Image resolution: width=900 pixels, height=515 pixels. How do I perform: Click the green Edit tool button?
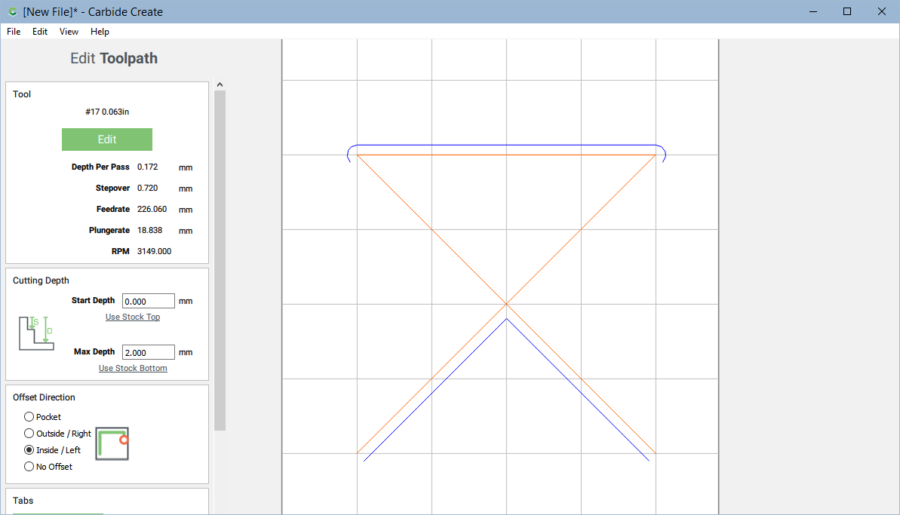tap(107, 140)
